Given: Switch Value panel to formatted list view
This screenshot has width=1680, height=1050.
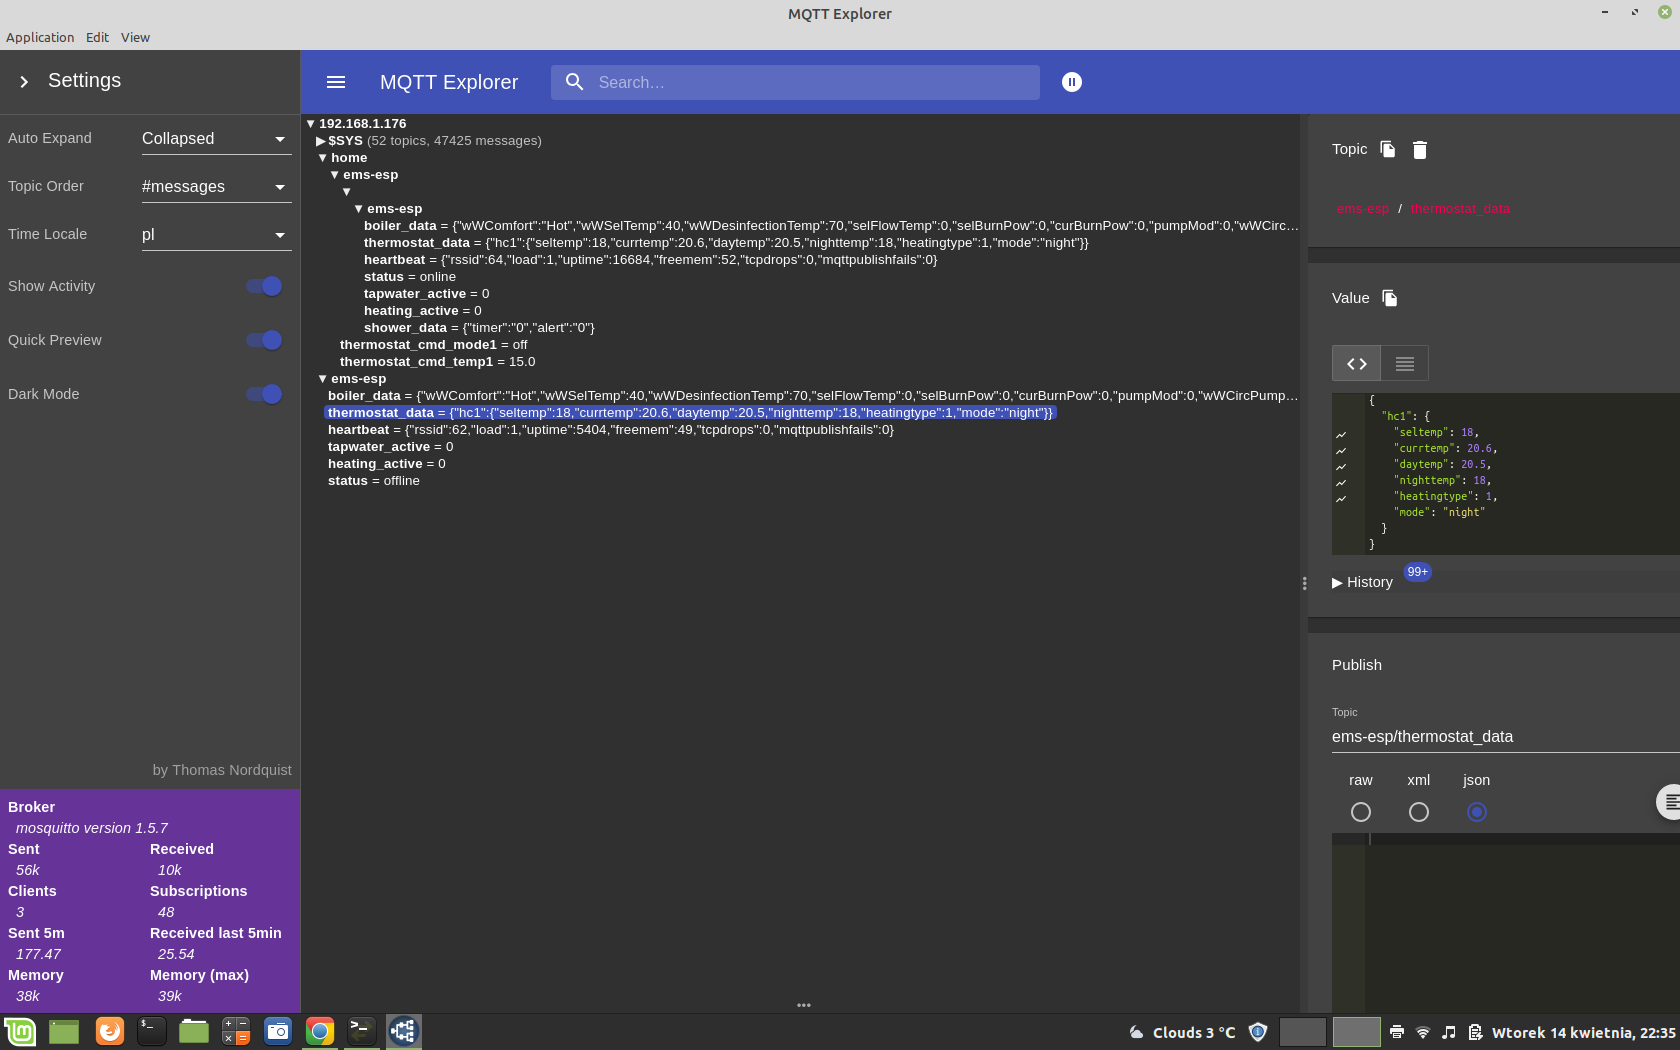Looking at the screenshot, I should [1404, 363].
